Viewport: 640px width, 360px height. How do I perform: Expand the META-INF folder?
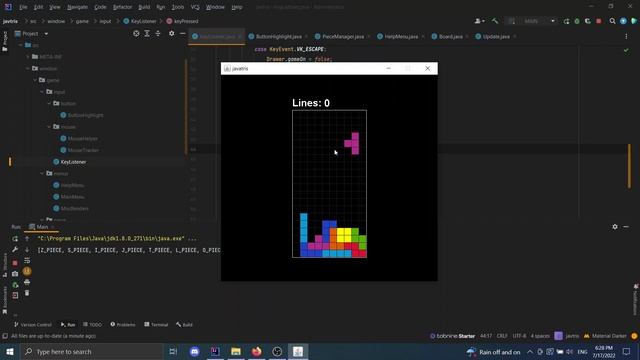[x=28, y=57]
